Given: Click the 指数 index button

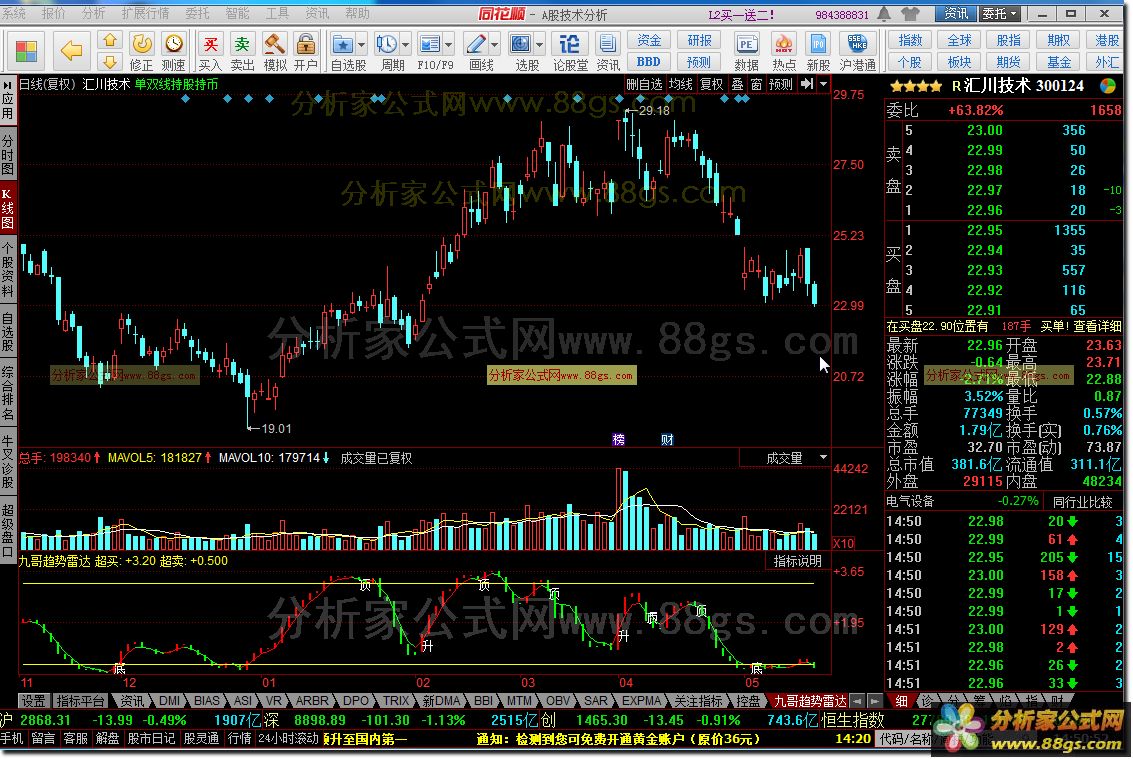Looking at the screenshot, I should [910, 40].
